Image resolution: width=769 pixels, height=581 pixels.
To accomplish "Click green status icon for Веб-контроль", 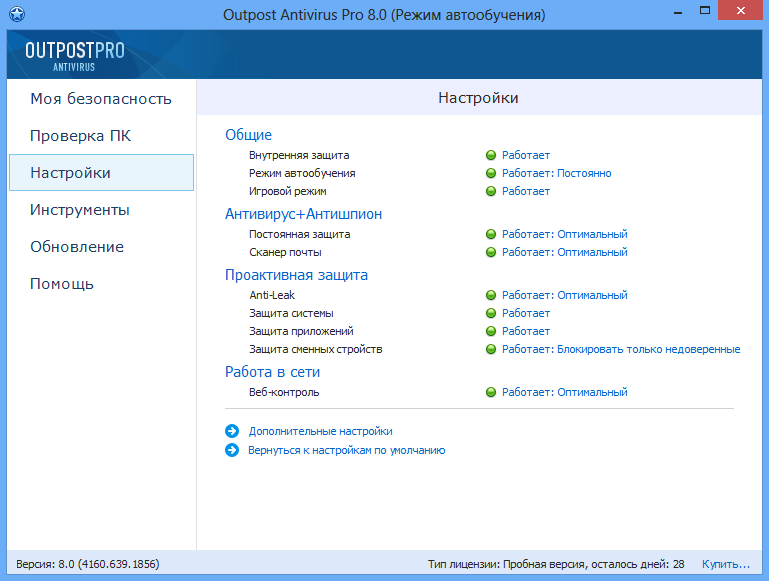I will tap(491, 392).
